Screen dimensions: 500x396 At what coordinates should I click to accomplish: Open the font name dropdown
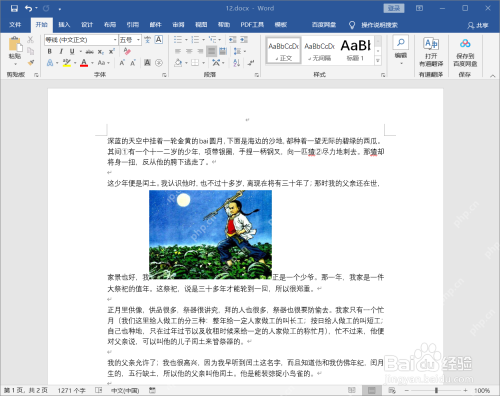point(115,40)
